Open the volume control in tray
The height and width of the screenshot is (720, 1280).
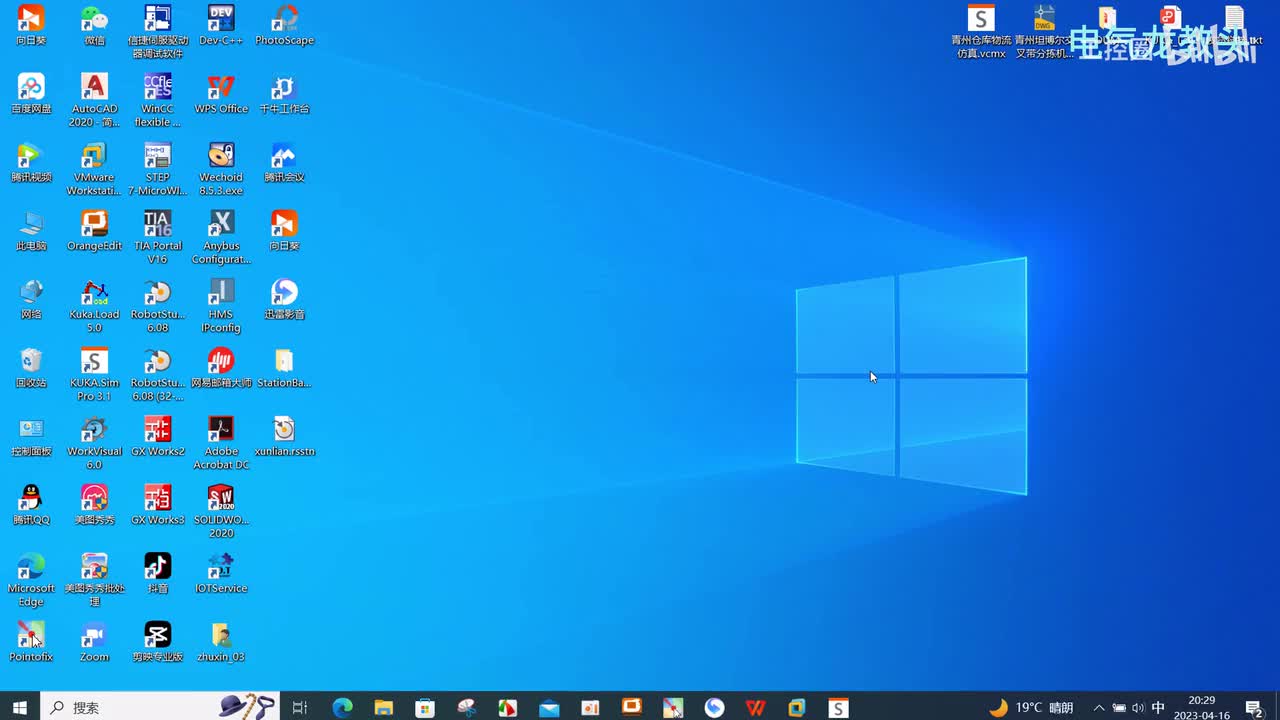click(x=1138, y=708)
